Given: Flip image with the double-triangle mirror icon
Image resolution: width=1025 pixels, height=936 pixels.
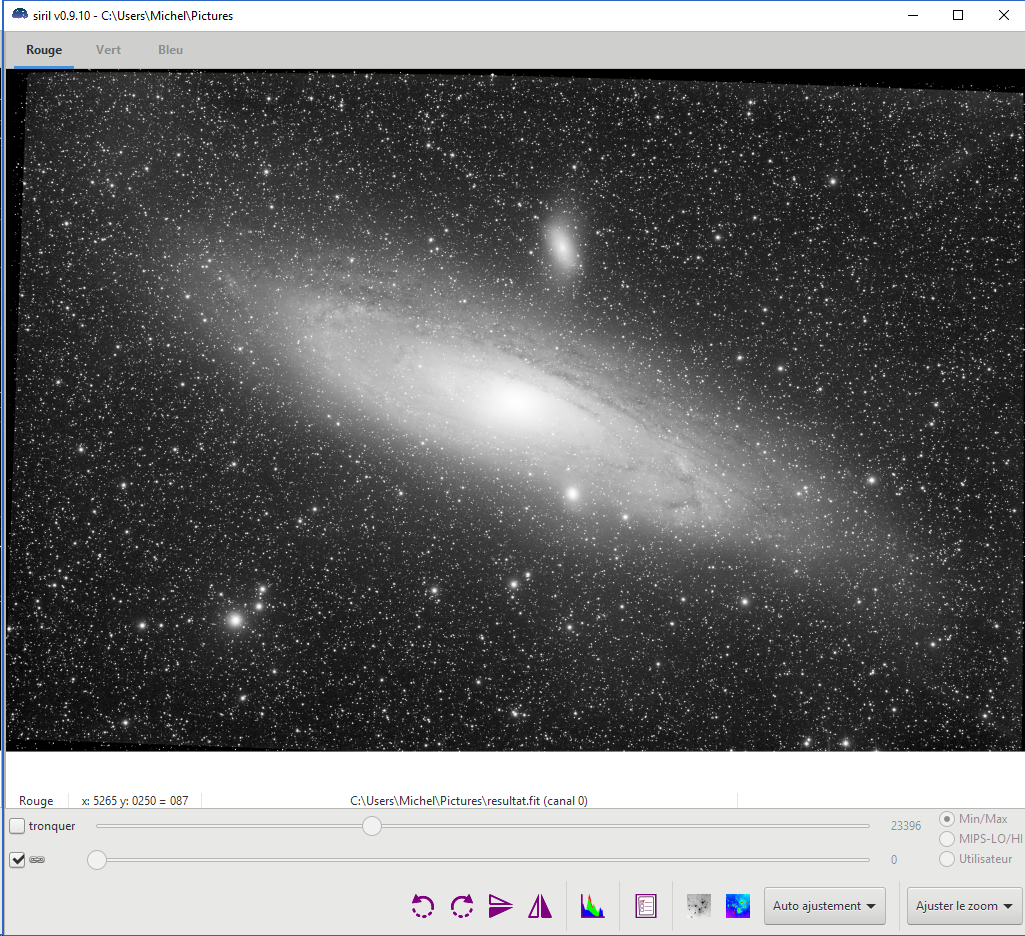Looking at the screenshot, I should coord(540,906).
